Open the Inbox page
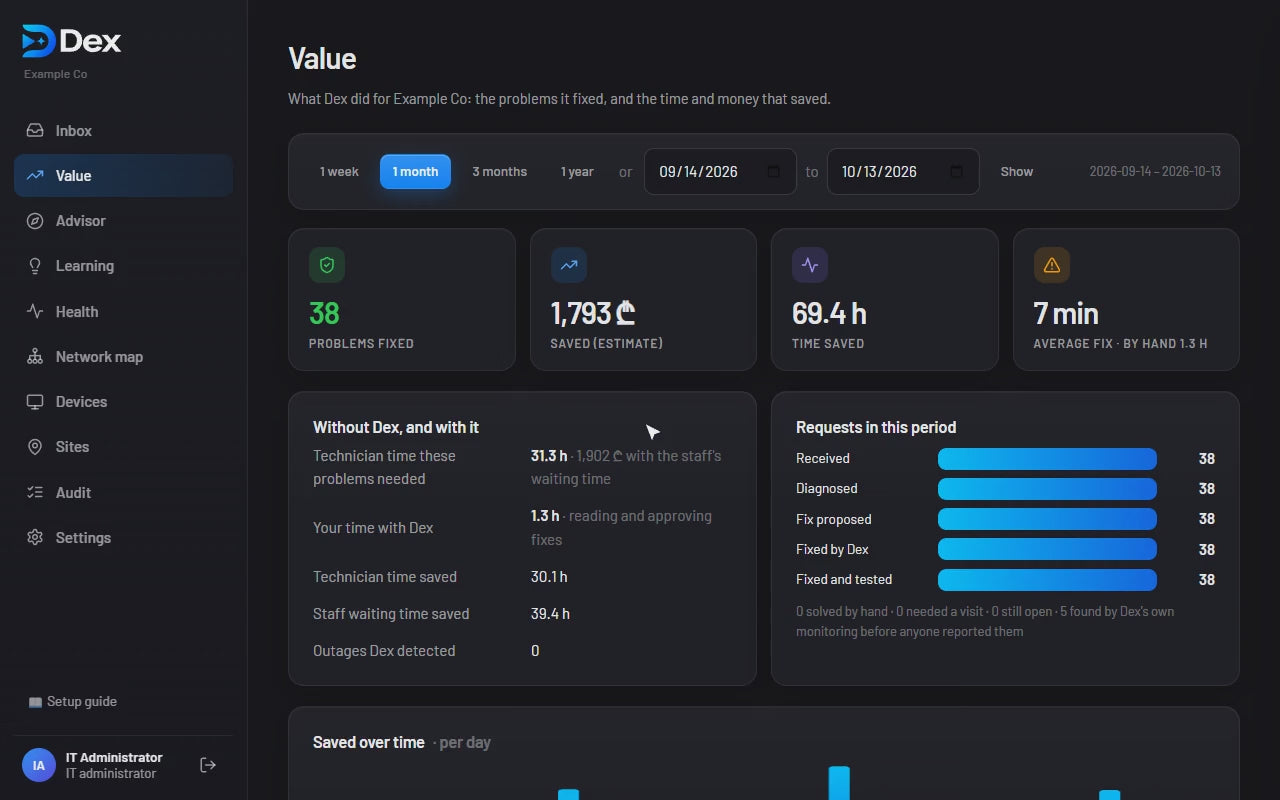This screenshot has height=800, width=1280. click(123, 131)
